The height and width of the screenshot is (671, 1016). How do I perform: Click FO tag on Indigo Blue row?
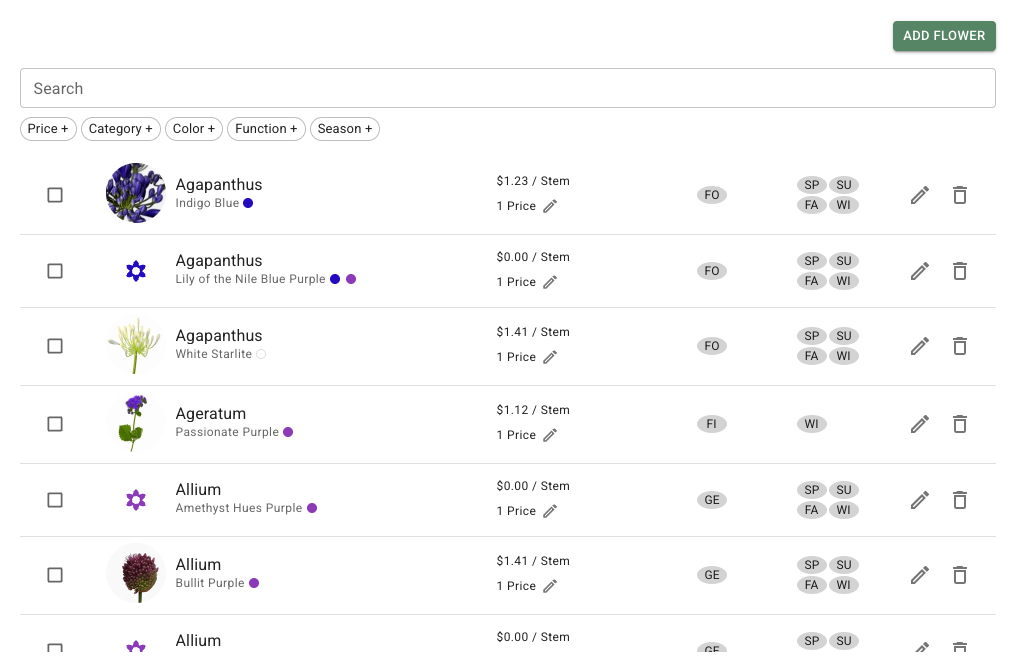[x=711, y=195]
